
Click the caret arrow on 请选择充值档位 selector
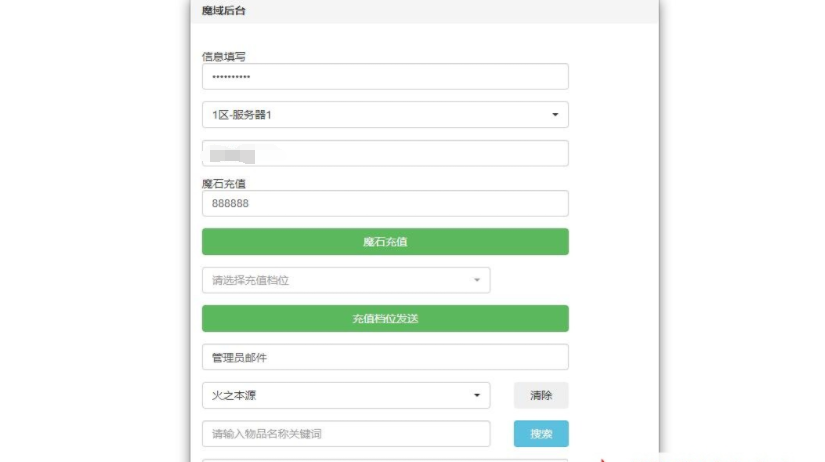point(477,280)
